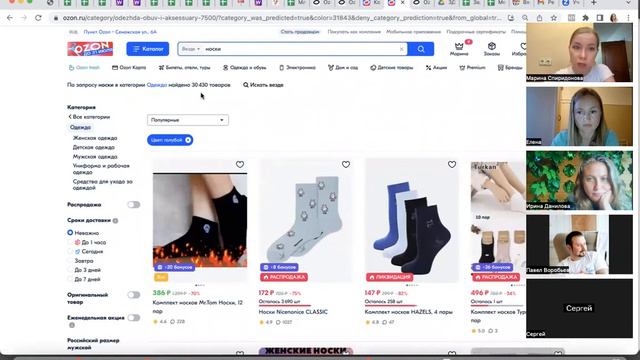Open the Акции section
The image size is (640, 360).
pyautogui.click(x=436, y=68)
